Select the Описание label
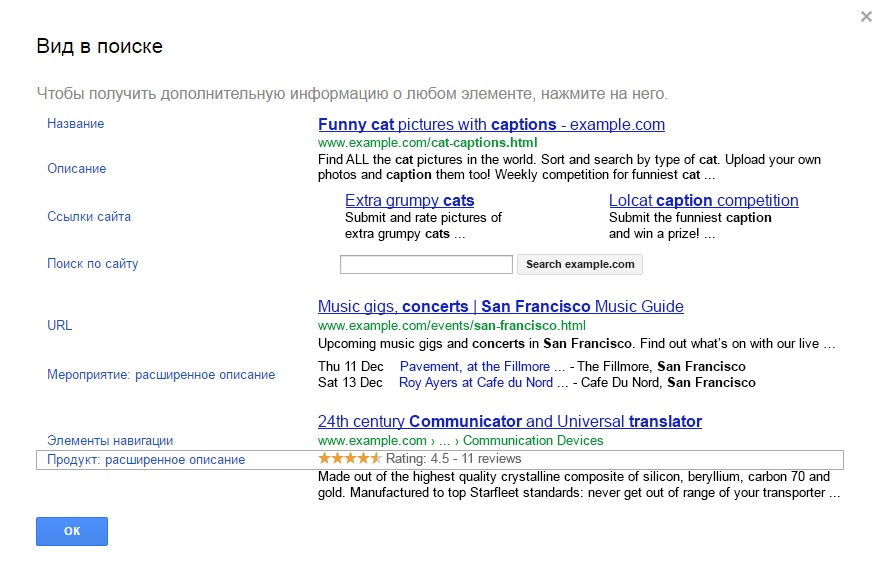This screenshot has height=578, width=879. [x=77, y=169]
